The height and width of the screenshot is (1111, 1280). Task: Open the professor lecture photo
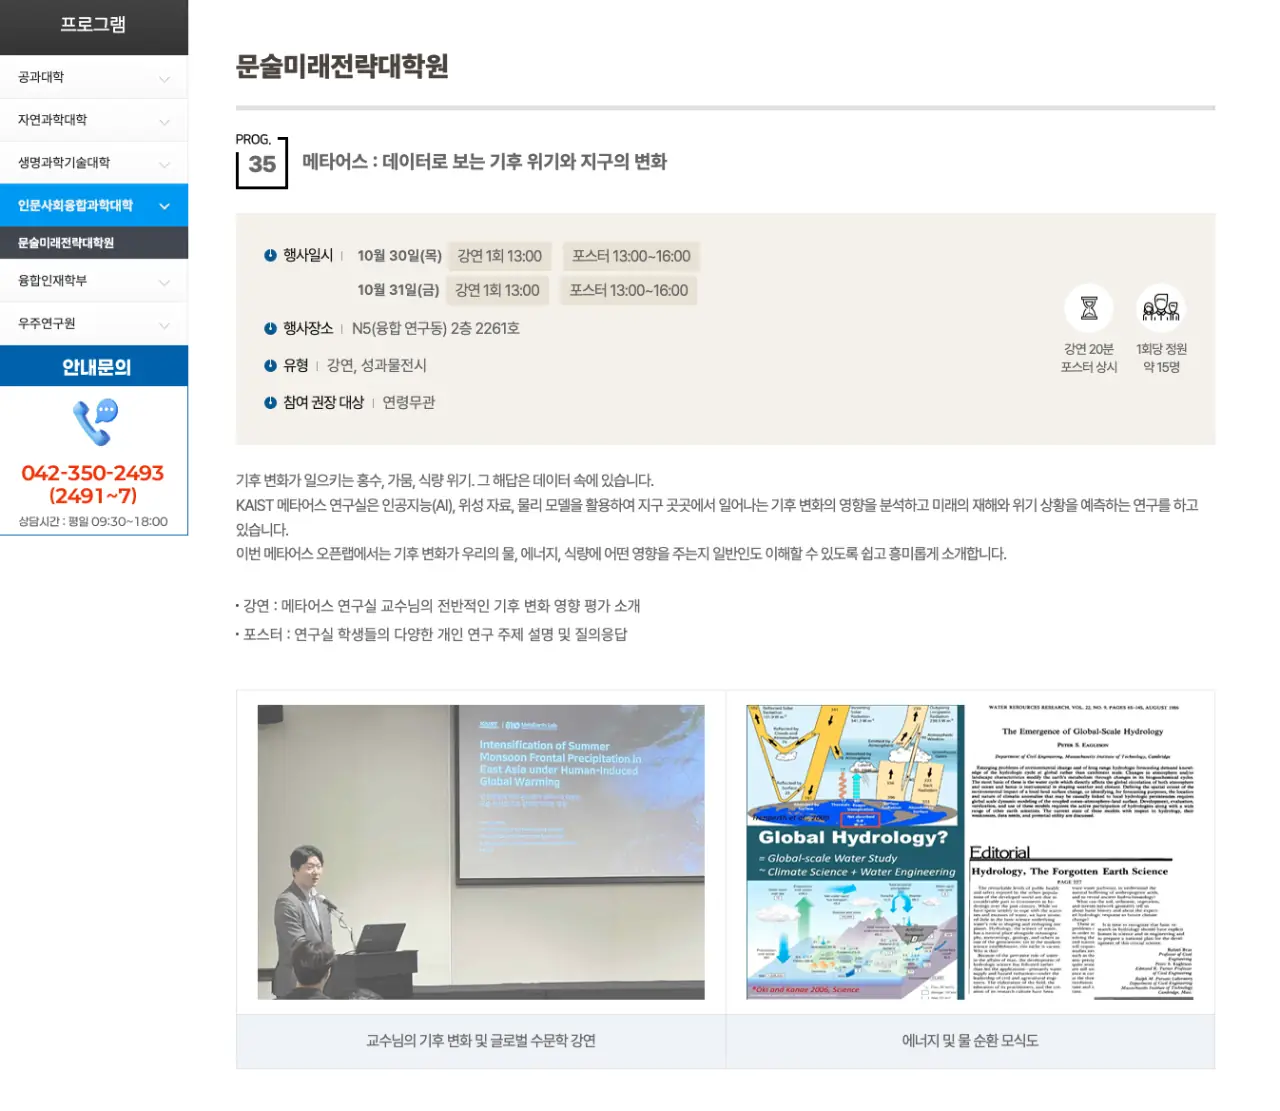481,852
